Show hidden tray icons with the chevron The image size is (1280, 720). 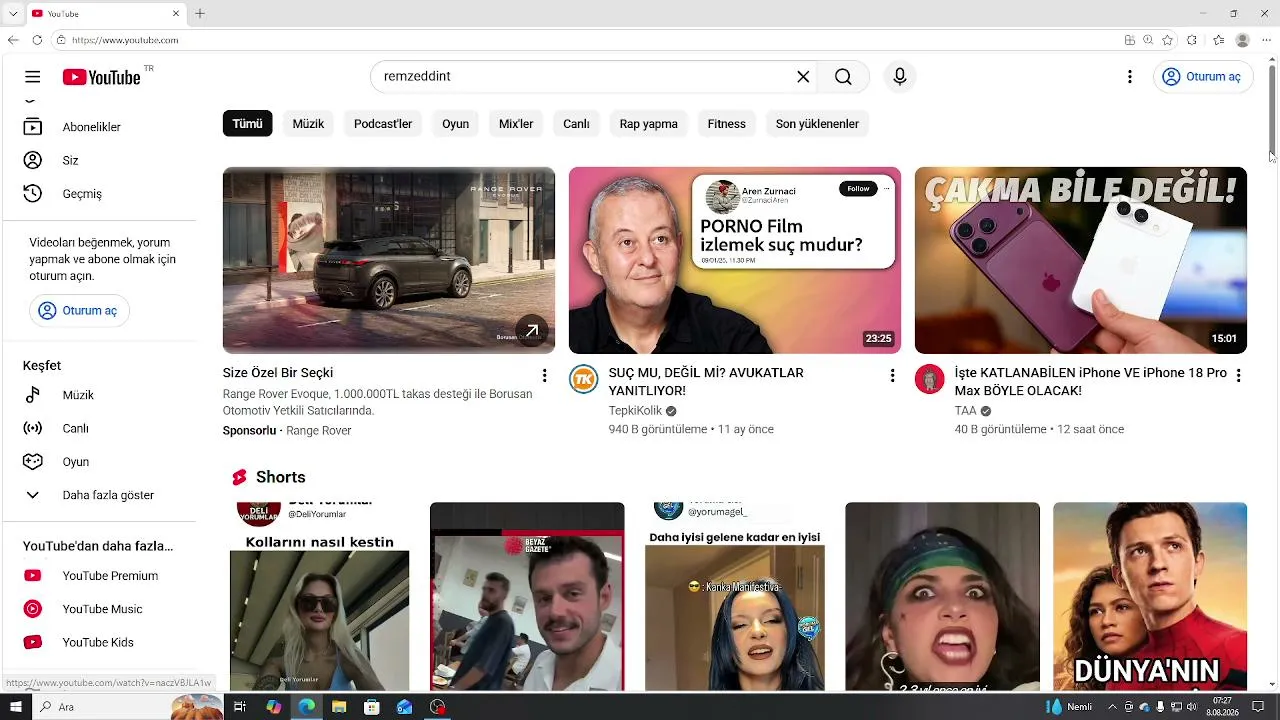[x=1112, y=707]
